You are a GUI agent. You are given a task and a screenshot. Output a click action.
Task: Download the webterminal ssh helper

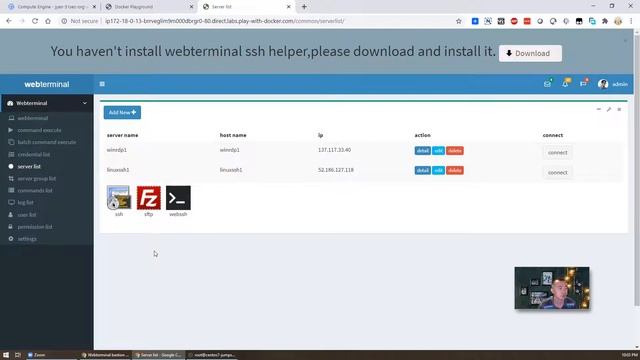[x=530, y=53]
